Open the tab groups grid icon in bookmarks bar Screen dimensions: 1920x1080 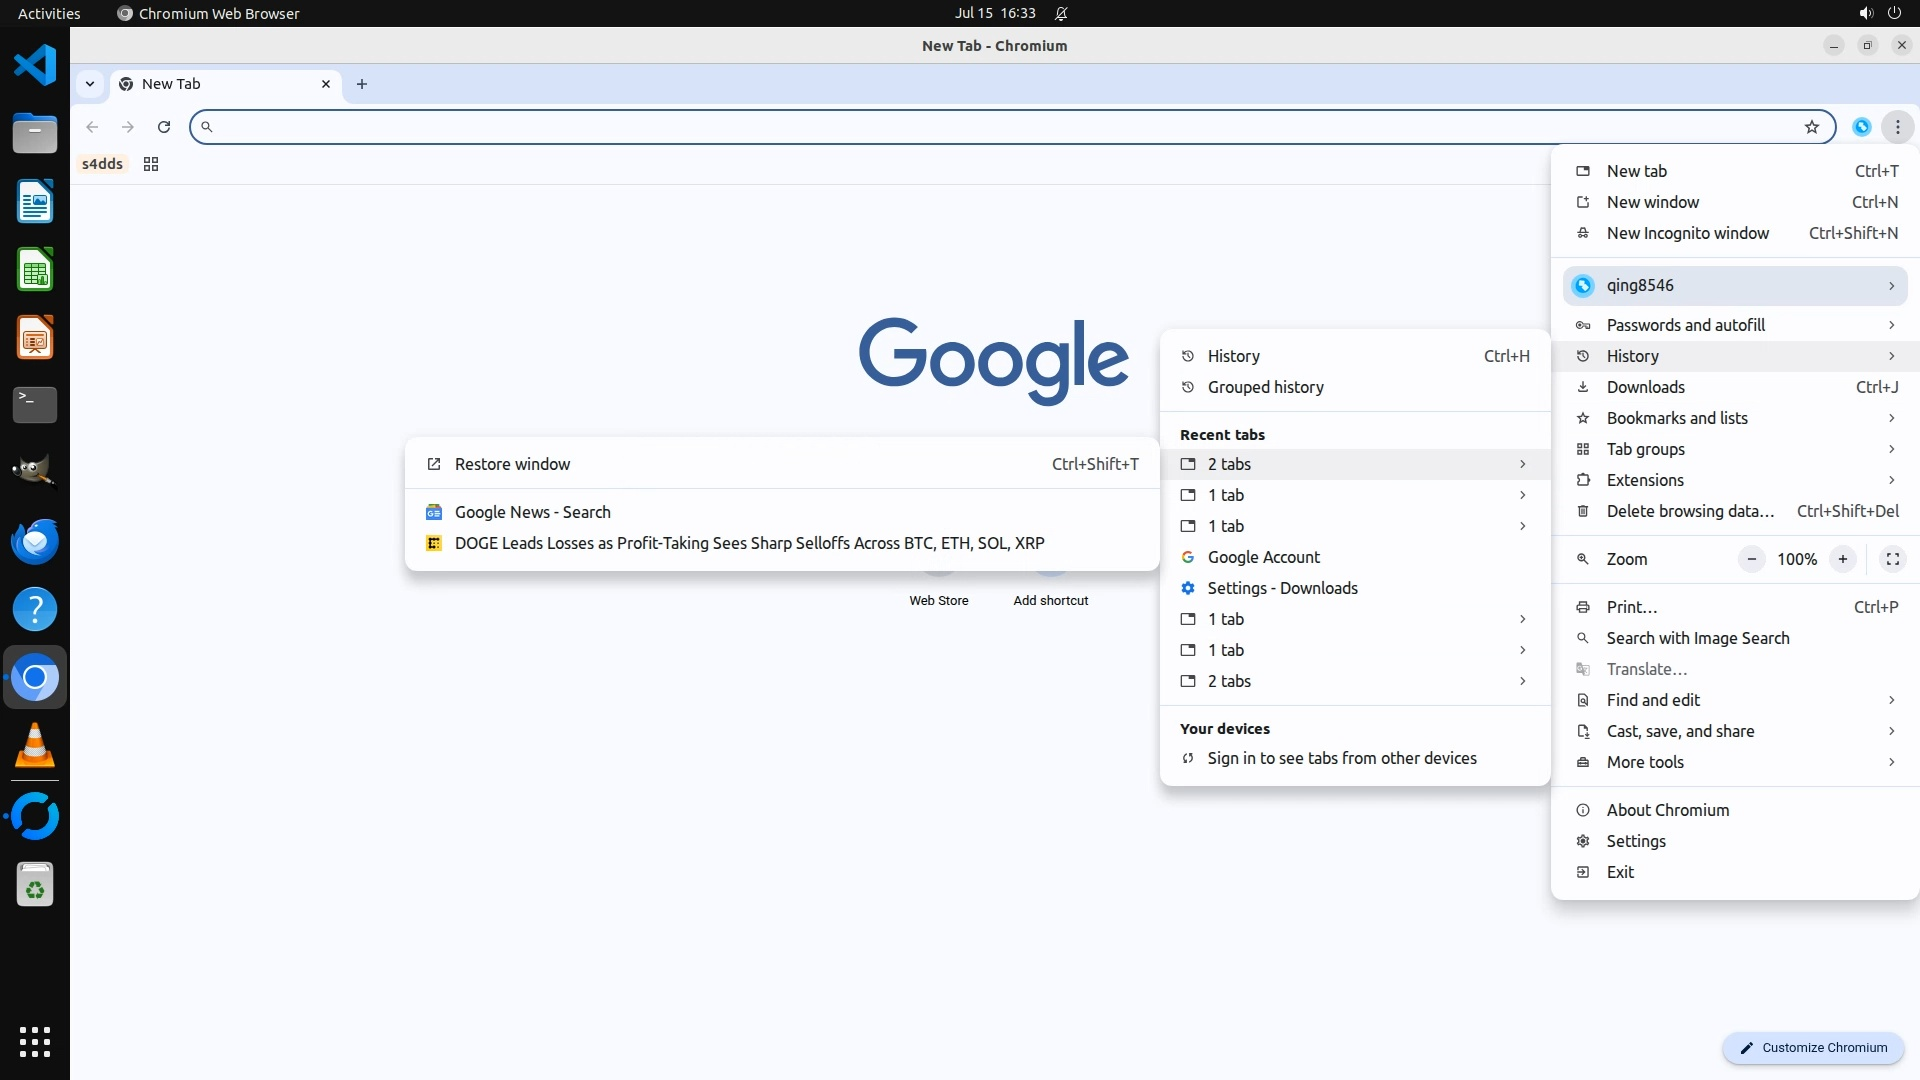click(151, 164)
